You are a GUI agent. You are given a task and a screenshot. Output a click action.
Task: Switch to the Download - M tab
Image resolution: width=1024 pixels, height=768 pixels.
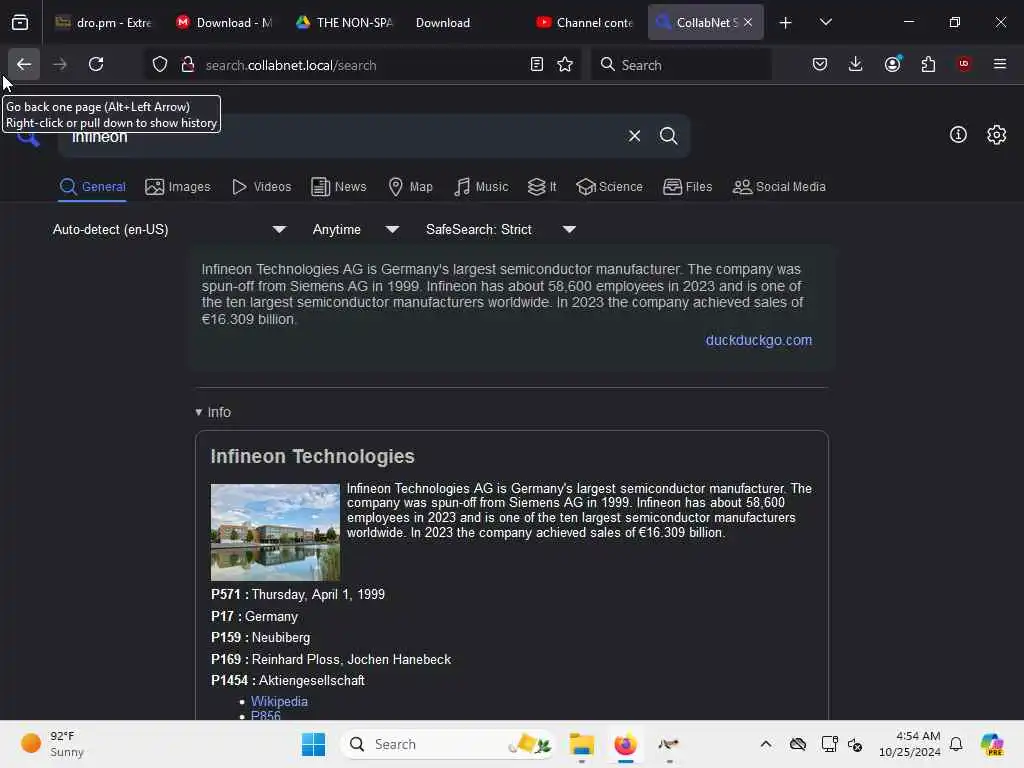click(x=224, y=23)
